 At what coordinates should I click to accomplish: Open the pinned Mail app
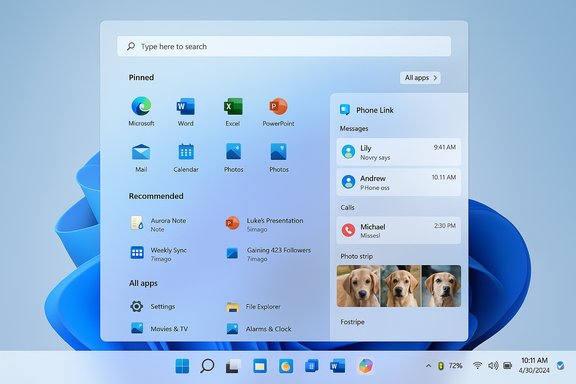(x=141, y=158)
